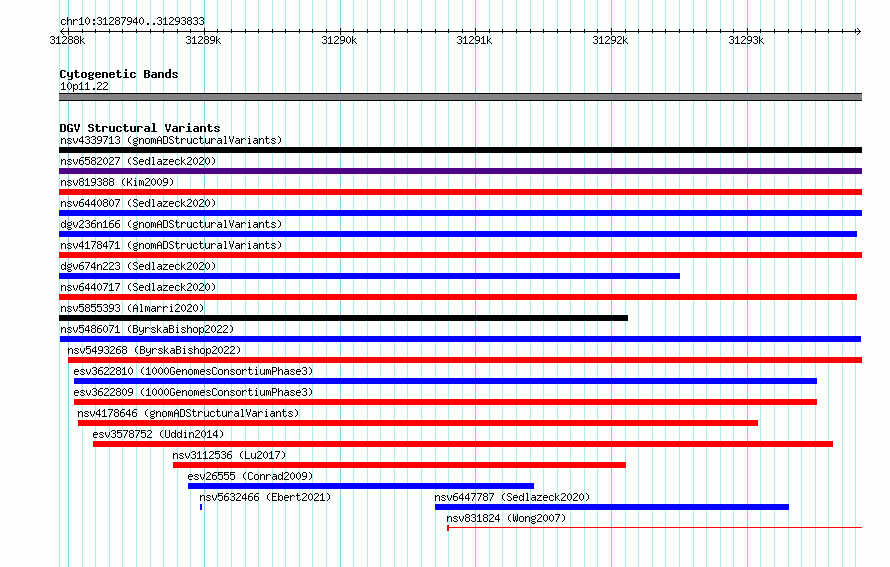Click the red nsv6440717 variant bar
The width and height of the screenshot is (890, 567).
point(458,297)
